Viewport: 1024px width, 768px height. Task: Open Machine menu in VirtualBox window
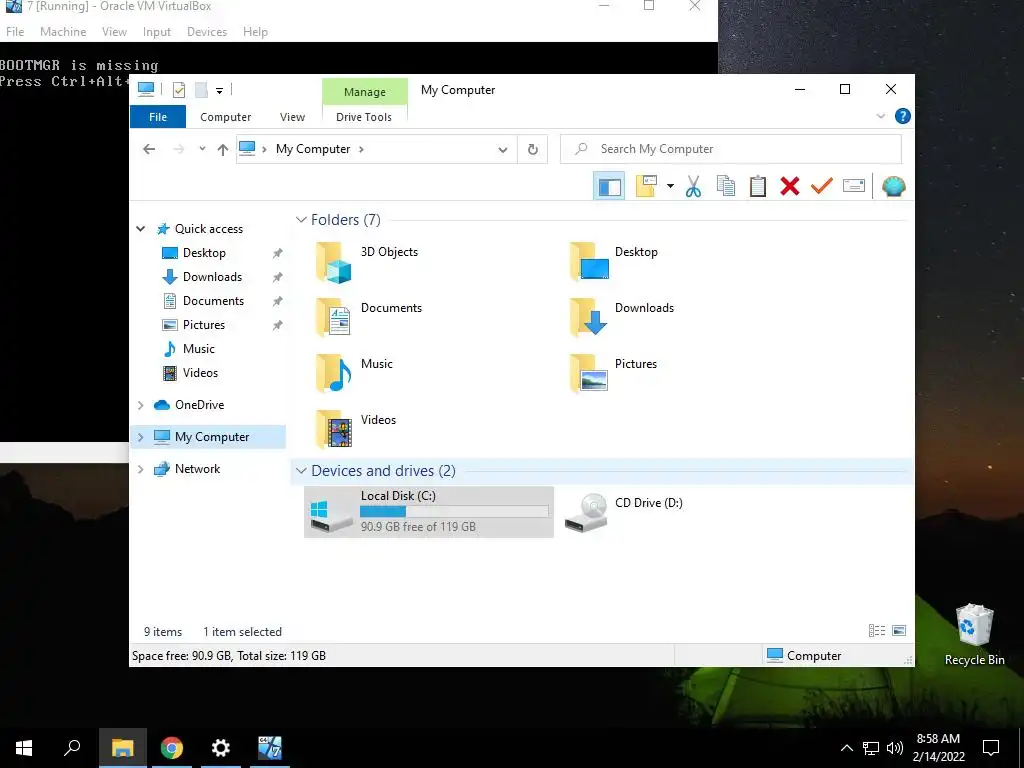[x=63, y=31]
